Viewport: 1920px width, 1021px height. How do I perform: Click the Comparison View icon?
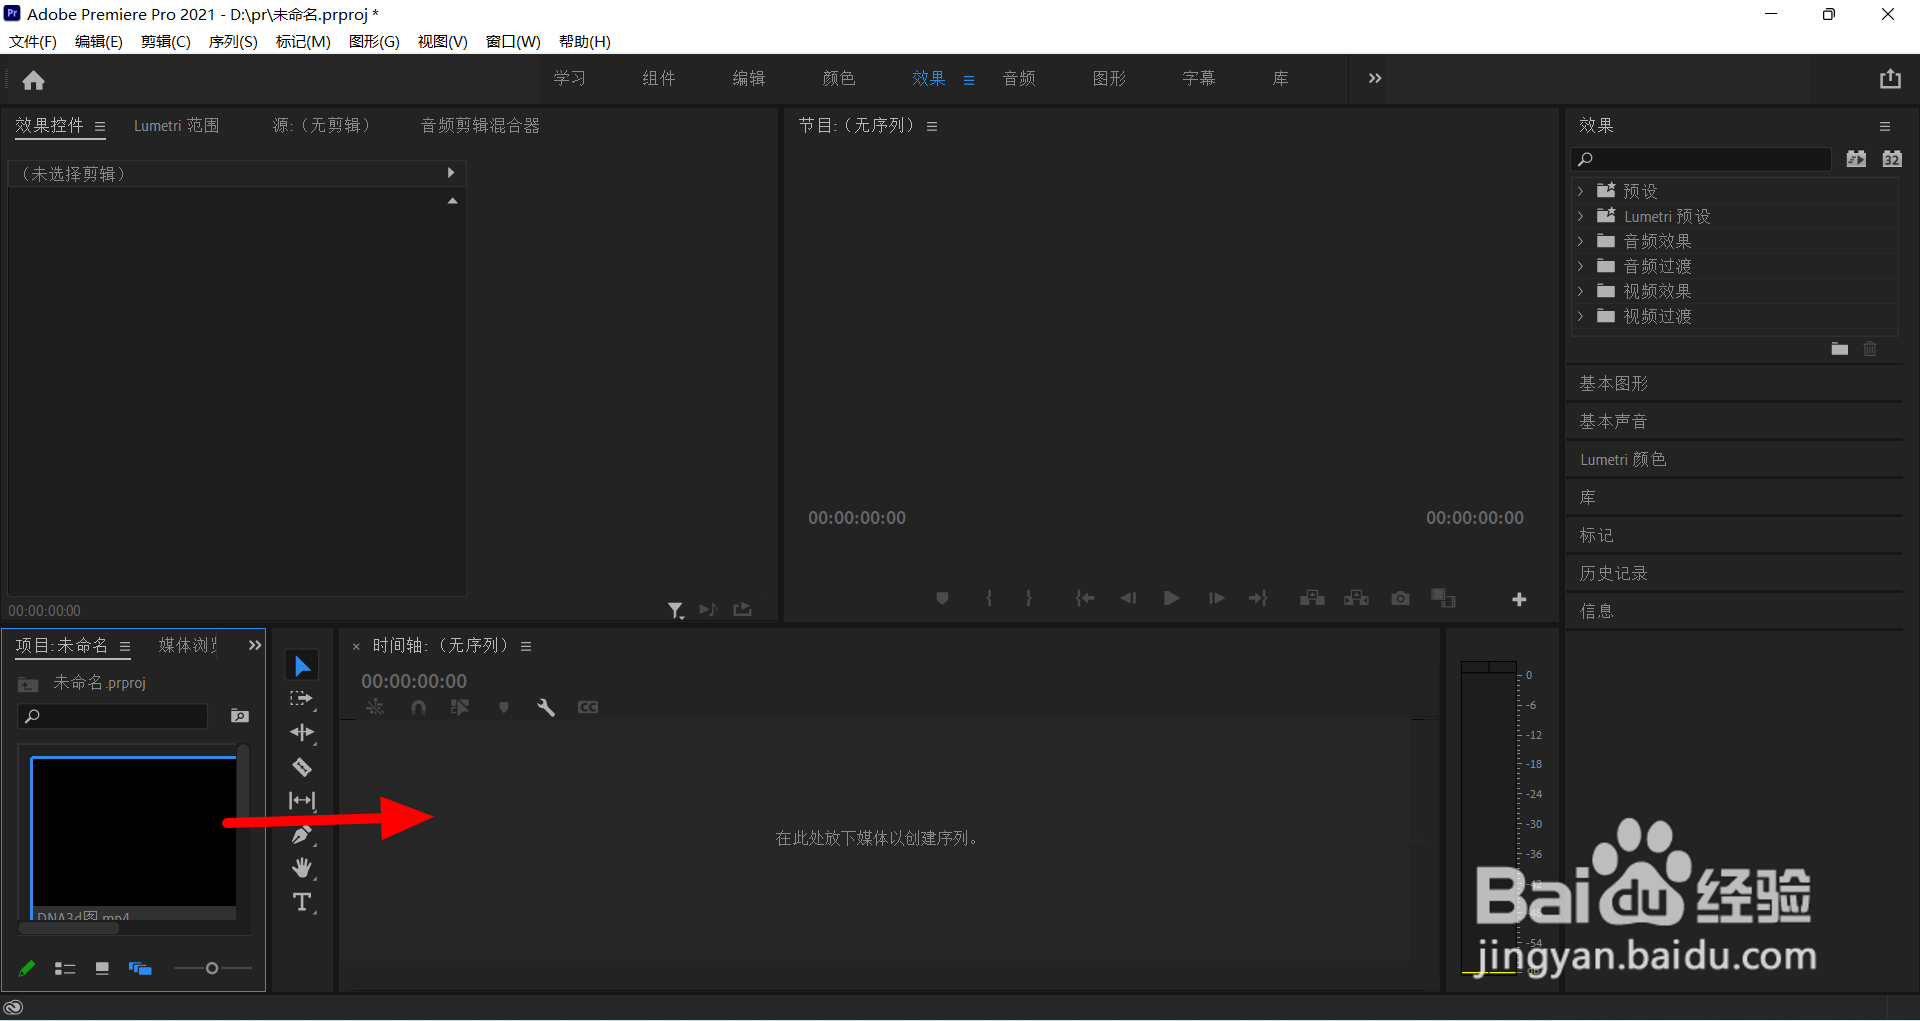tap(1443, 598)
